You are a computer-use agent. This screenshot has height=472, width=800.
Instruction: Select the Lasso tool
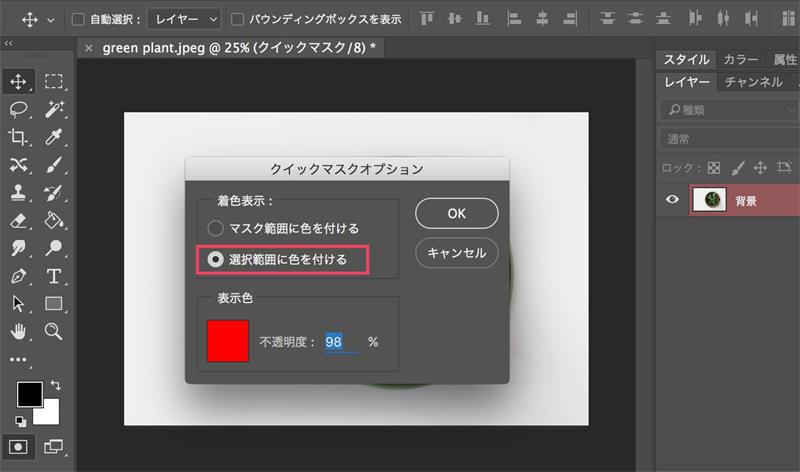click(x=19, y=109)
